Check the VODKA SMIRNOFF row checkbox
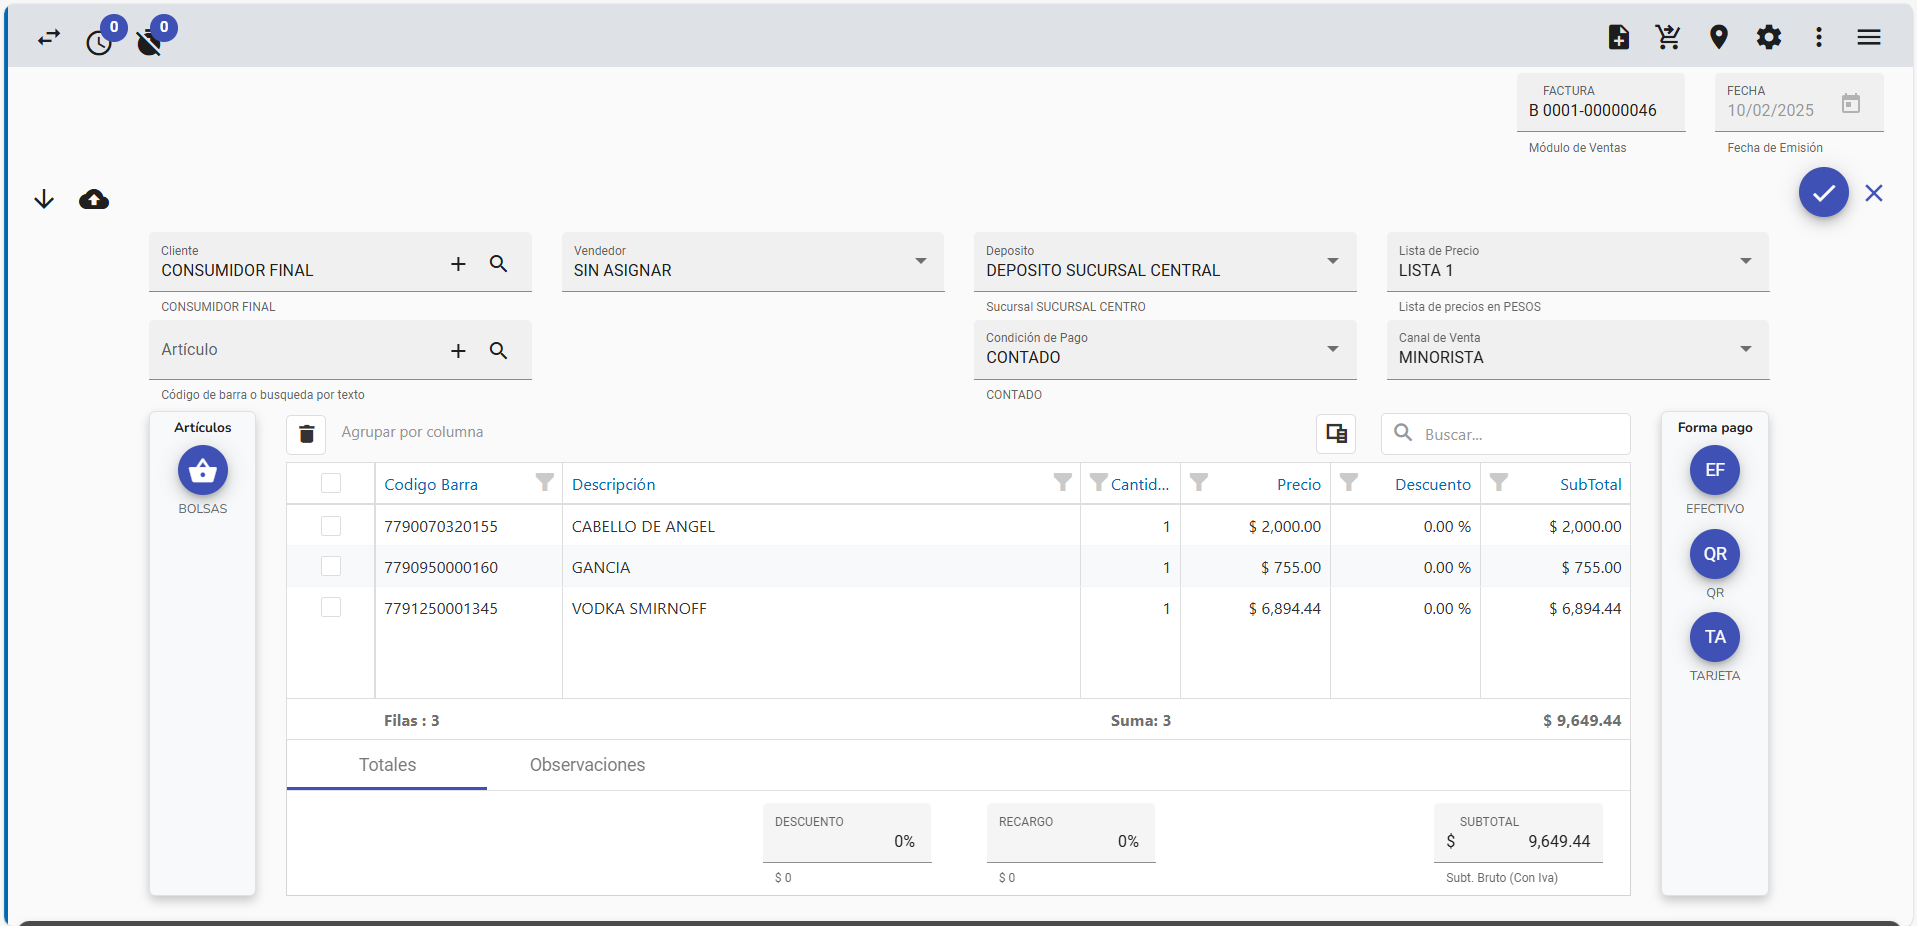Screen dimensions: 1917x926 point(331,608)
